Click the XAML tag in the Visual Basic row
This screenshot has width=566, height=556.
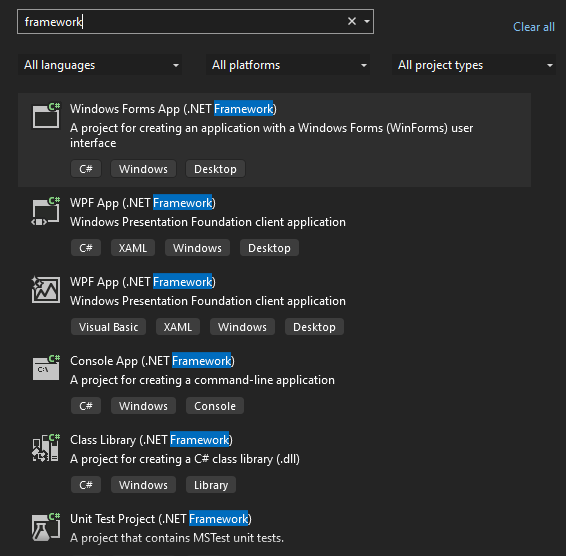(178, 327)
